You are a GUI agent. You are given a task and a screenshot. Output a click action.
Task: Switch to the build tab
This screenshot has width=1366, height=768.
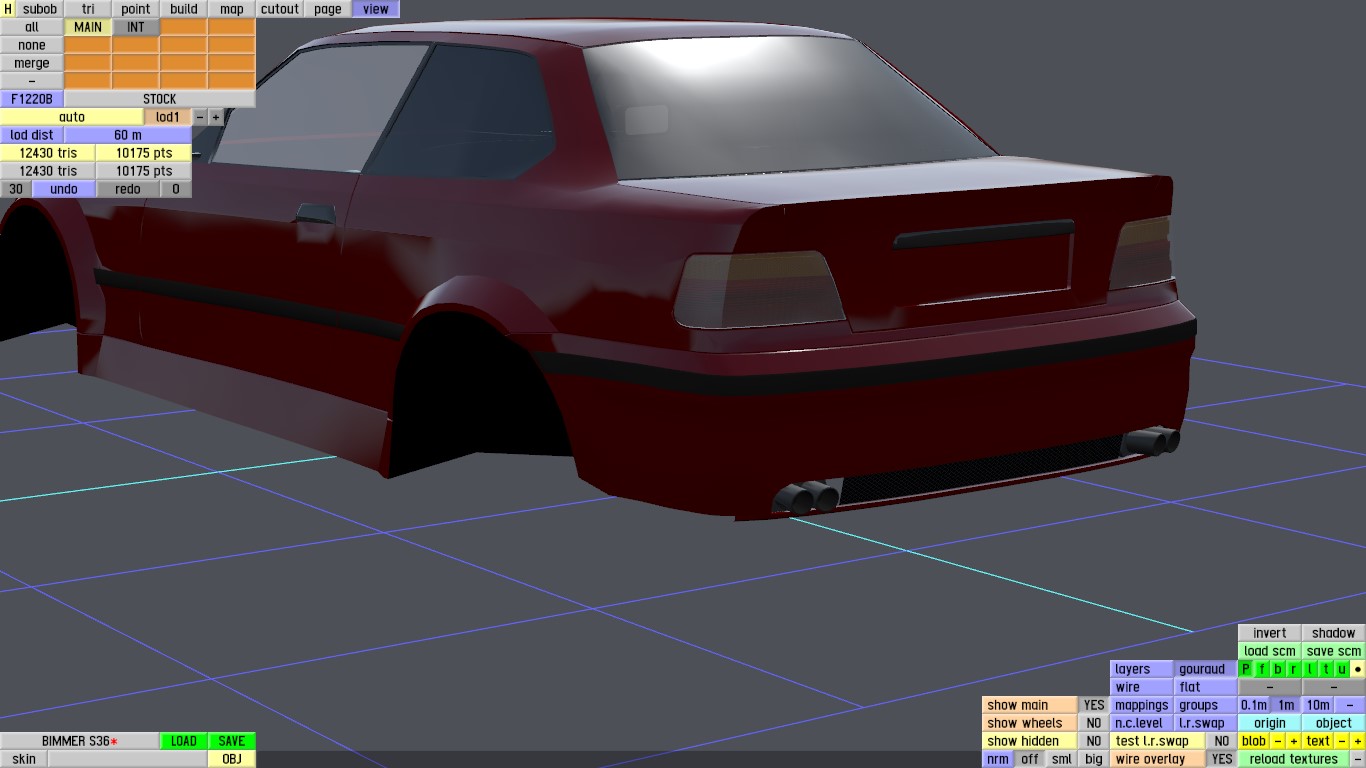pyautogui.click(x=184, y=9)
